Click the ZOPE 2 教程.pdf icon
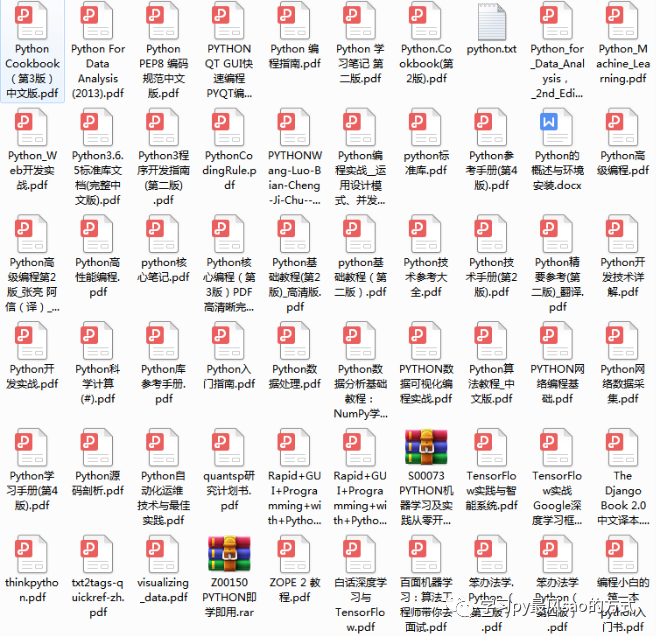The width and height of the screenshot is (656, 636). [295, 554]
